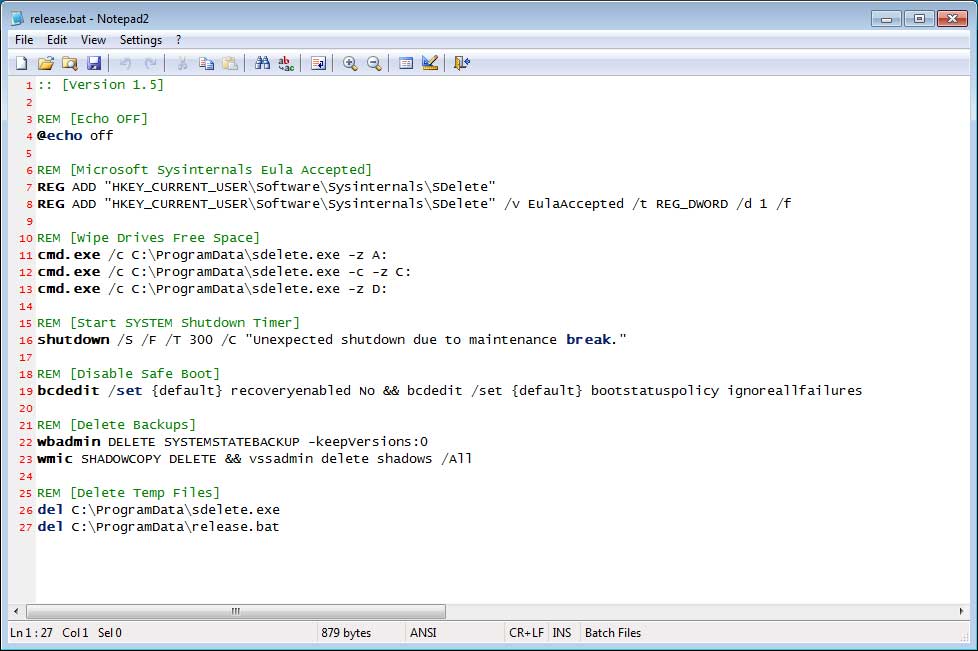The image size is (978, 651).
Task: Click 'ignoreallfailures' on the bcdedit line
Action: click(794, 390)
